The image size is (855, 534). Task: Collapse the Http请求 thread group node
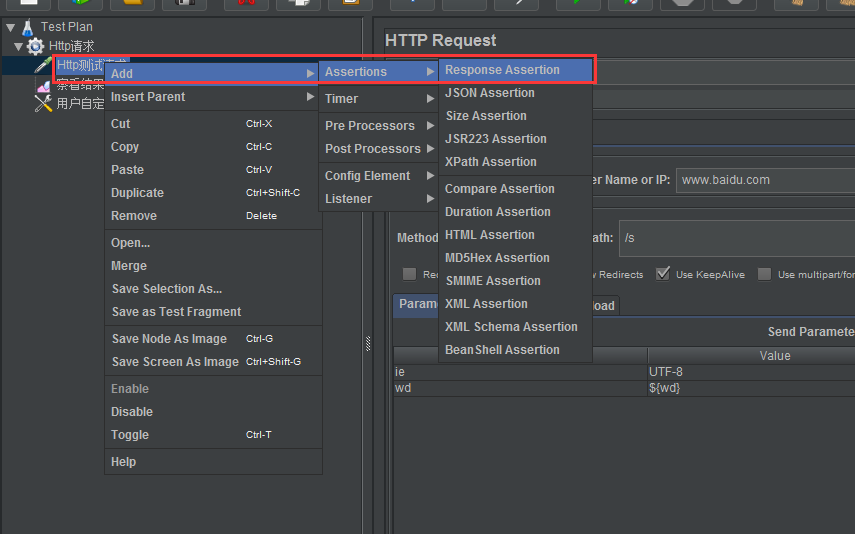point(19,46)
